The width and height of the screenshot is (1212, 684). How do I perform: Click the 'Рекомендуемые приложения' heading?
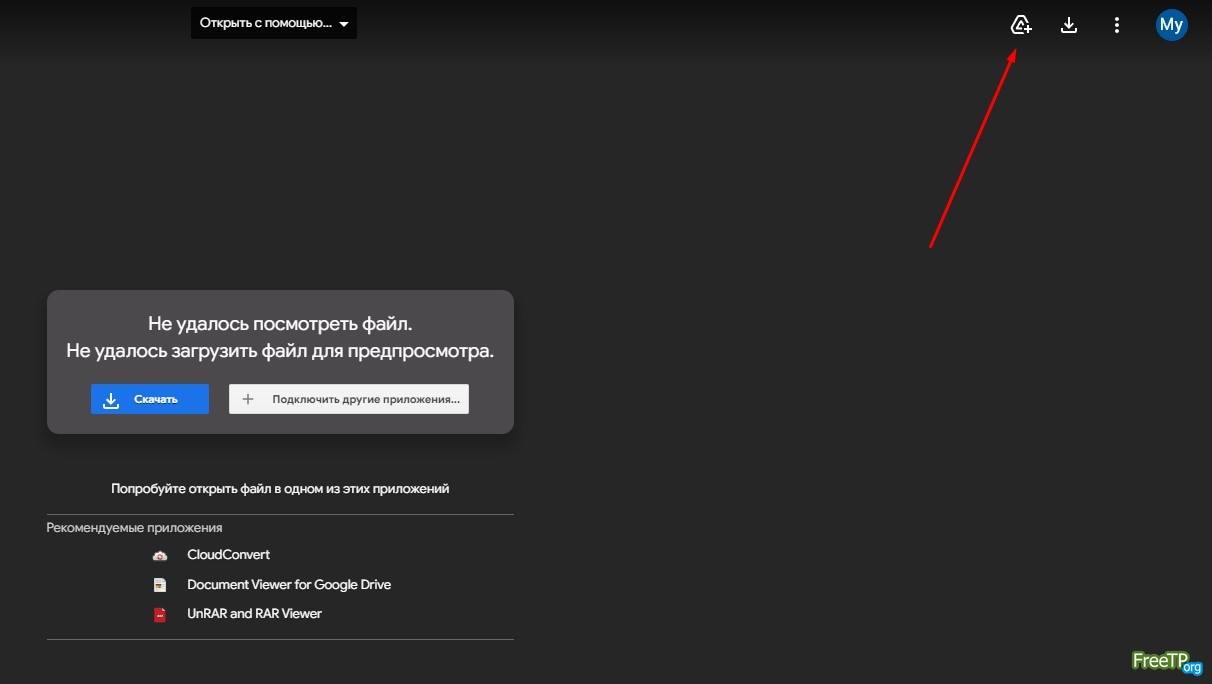coord(134,528)
